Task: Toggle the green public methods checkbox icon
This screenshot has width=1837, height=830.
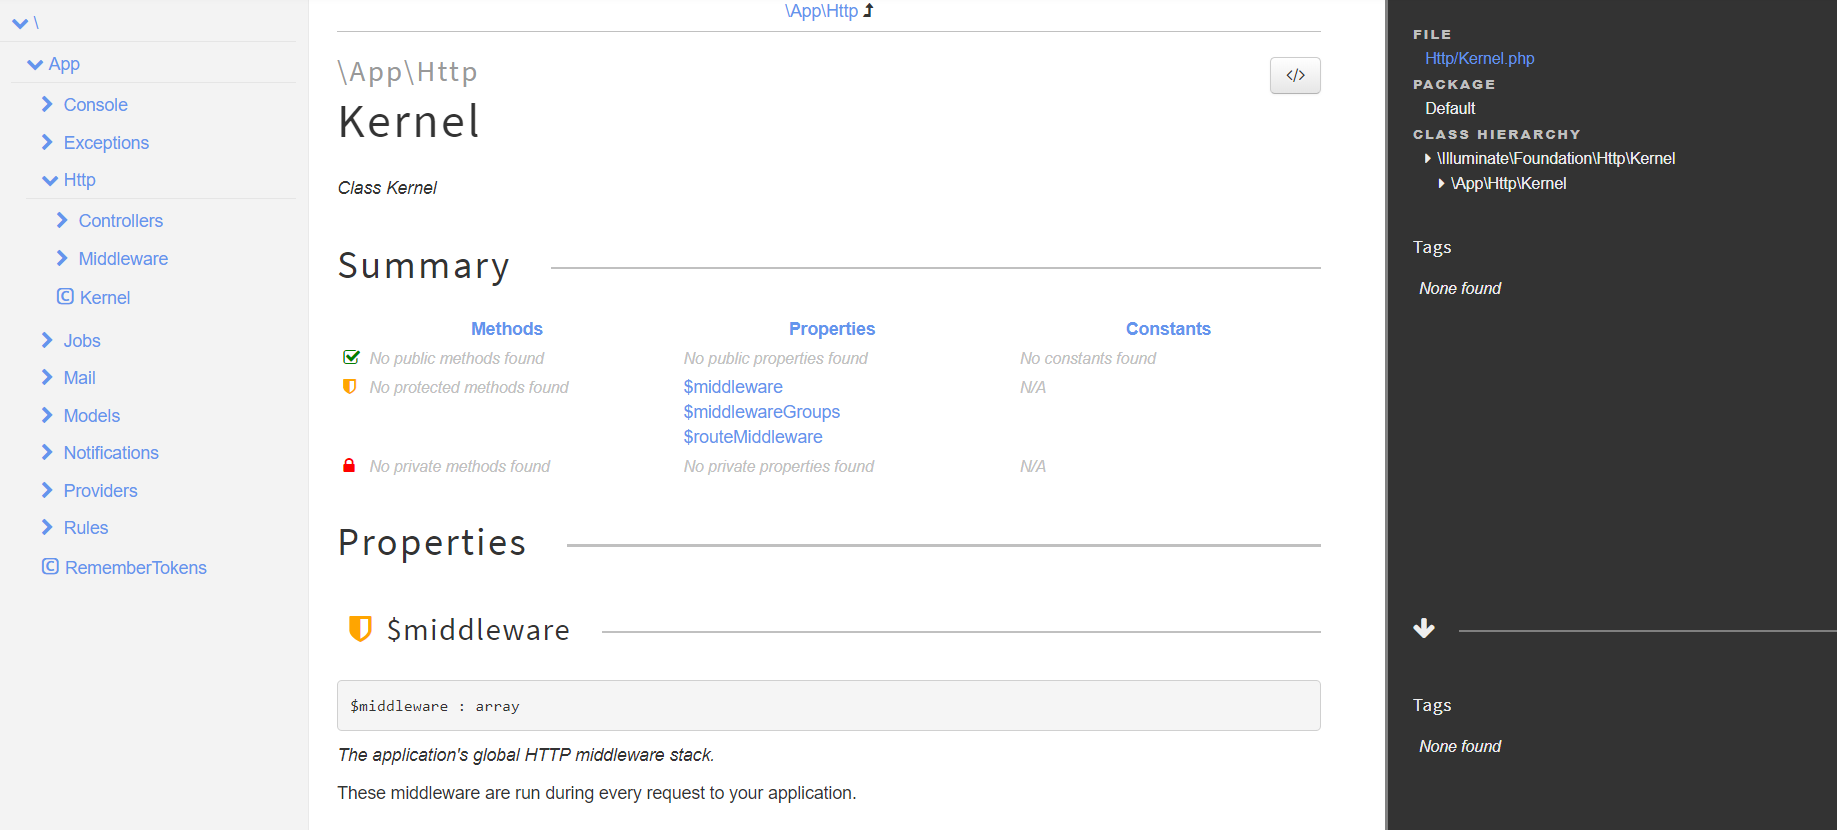Action: point(351,358)
